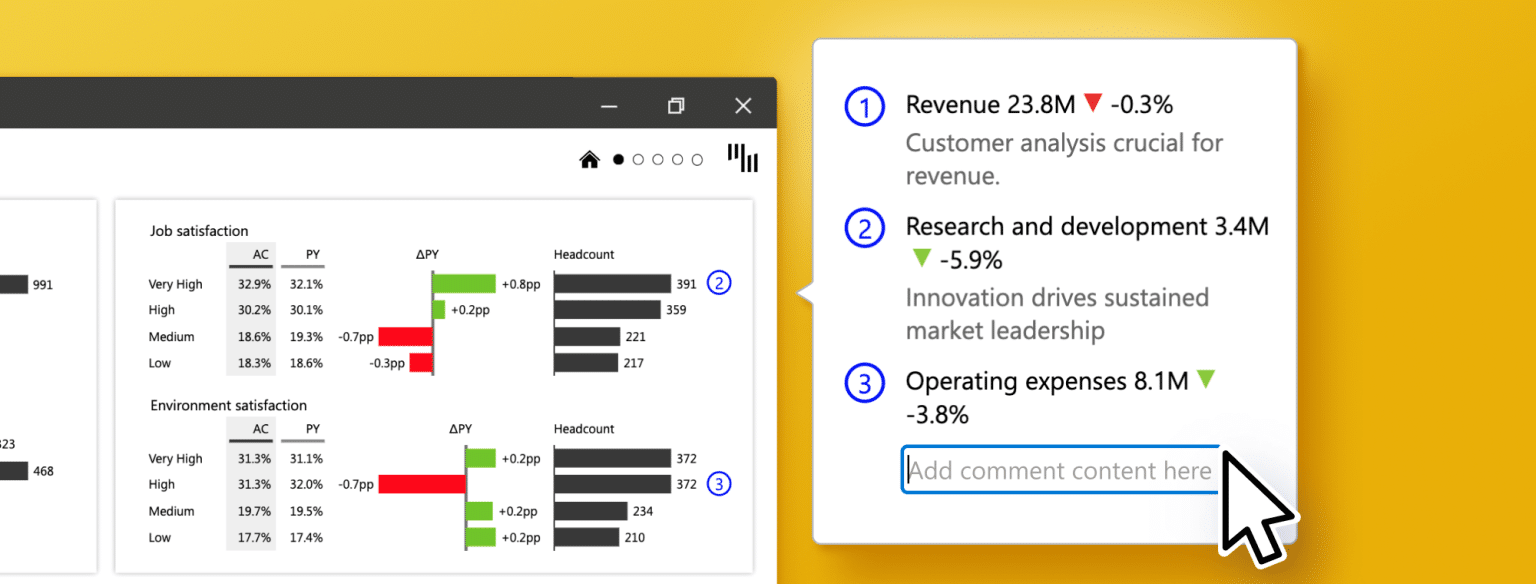This screenshot has height=584, width=1536.
Task: Open the Operating expenses 8.1M comment title
Action: [x=1046, y=381]
